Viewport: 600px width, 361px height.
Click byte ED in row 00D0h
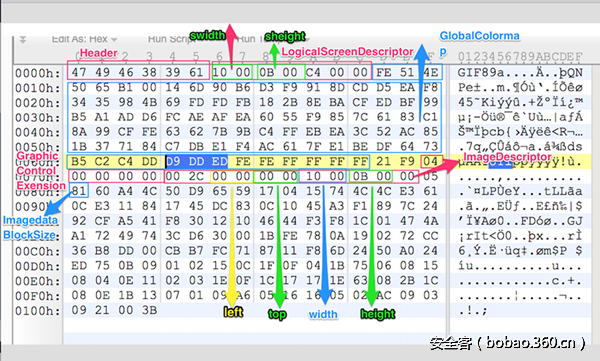(x=79, y=265)
